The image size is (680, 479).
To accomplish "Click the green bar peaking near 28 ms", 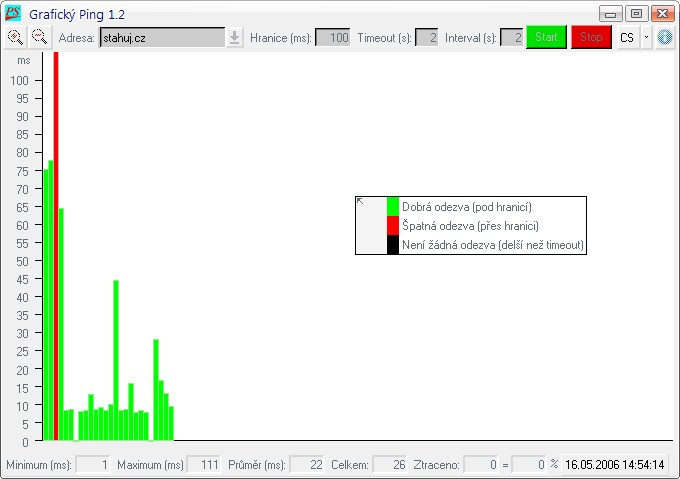I will [x=156, y=390].
